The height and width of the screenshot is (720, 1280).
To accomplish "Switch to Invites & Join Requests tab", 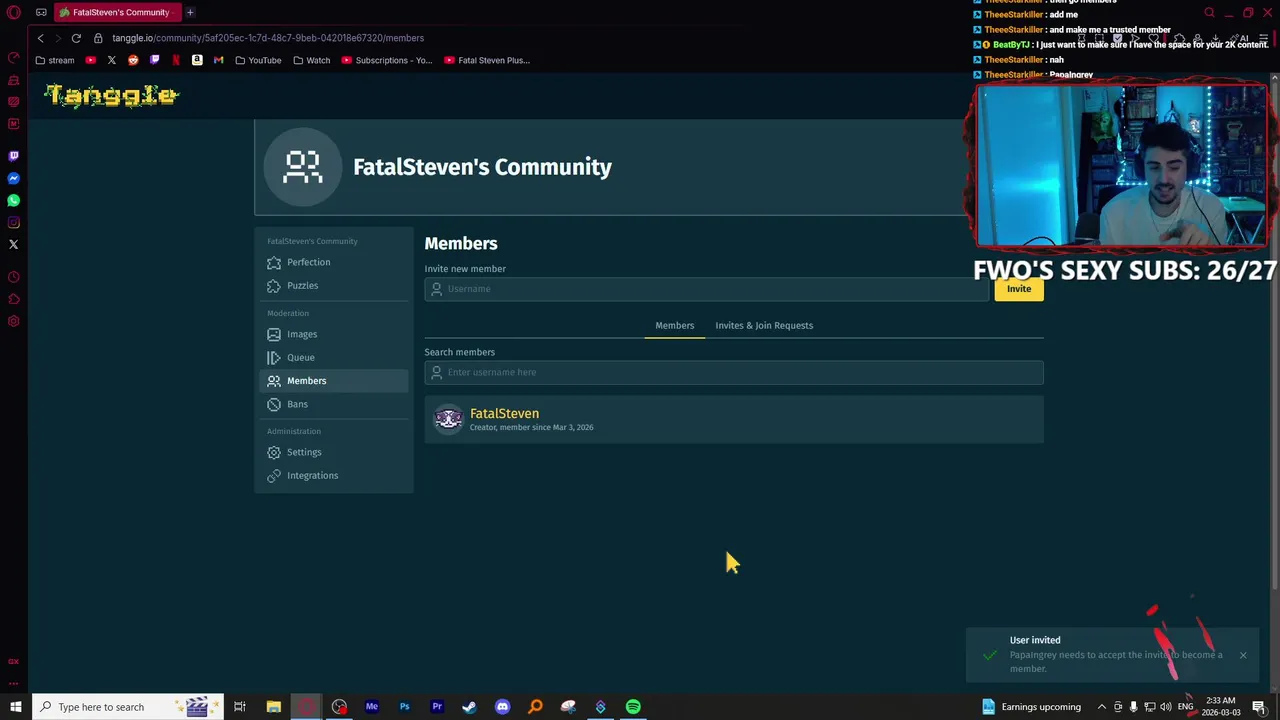I will click(764, 325).
